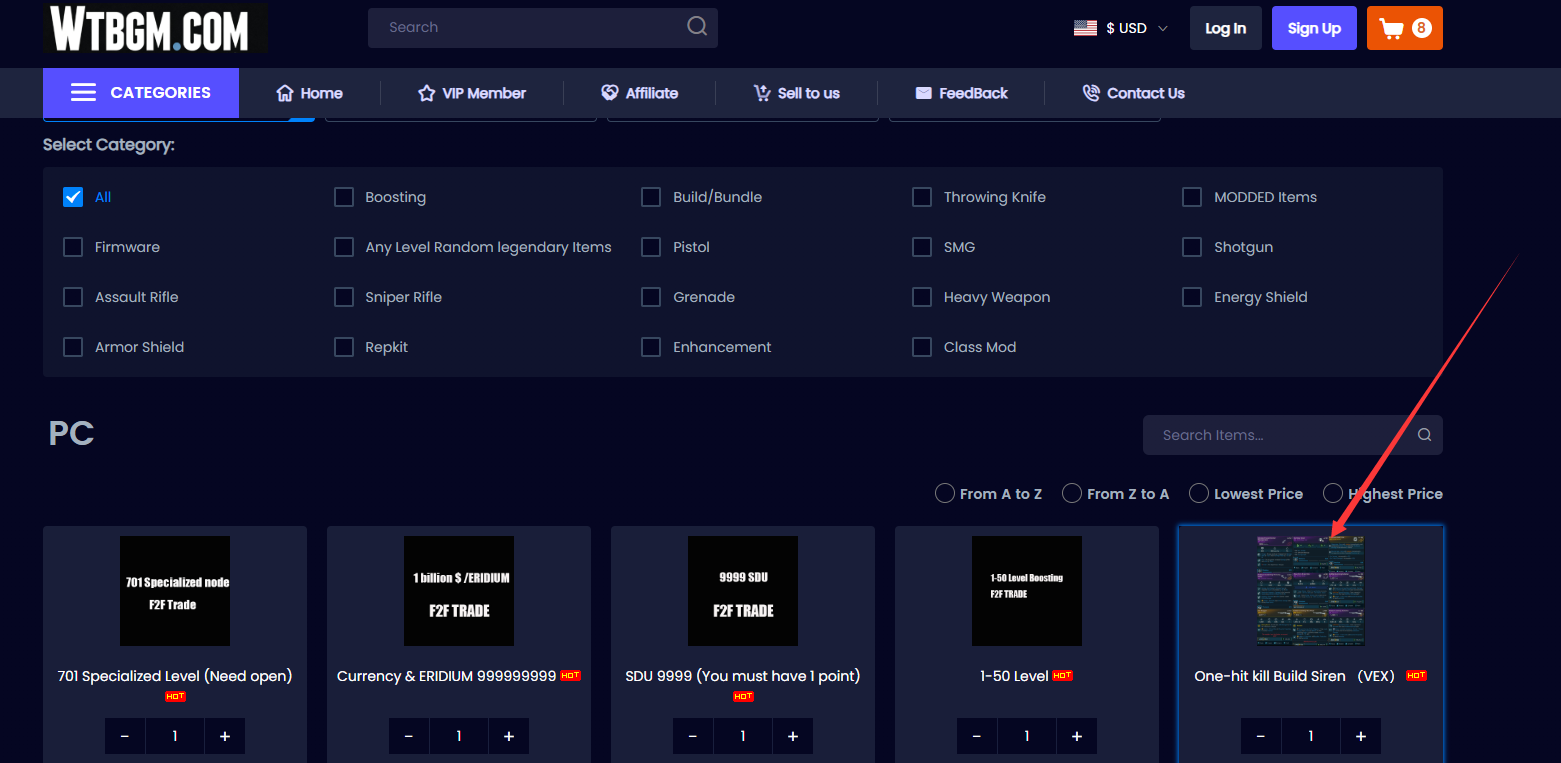1561x763 pixels.
Task: Open the Sell to us page
Action: [797, 93]
